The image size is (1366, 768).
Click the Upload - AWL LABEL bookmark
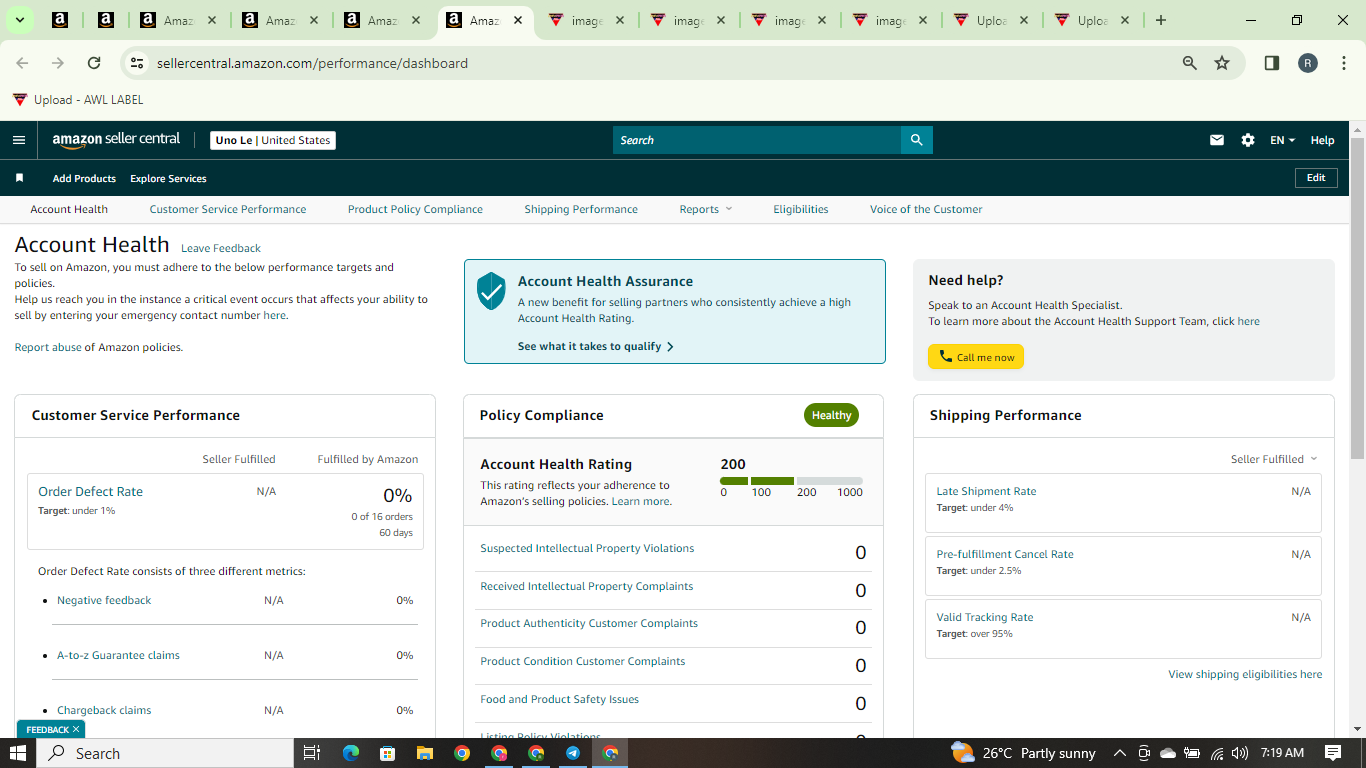pos(78,100)
